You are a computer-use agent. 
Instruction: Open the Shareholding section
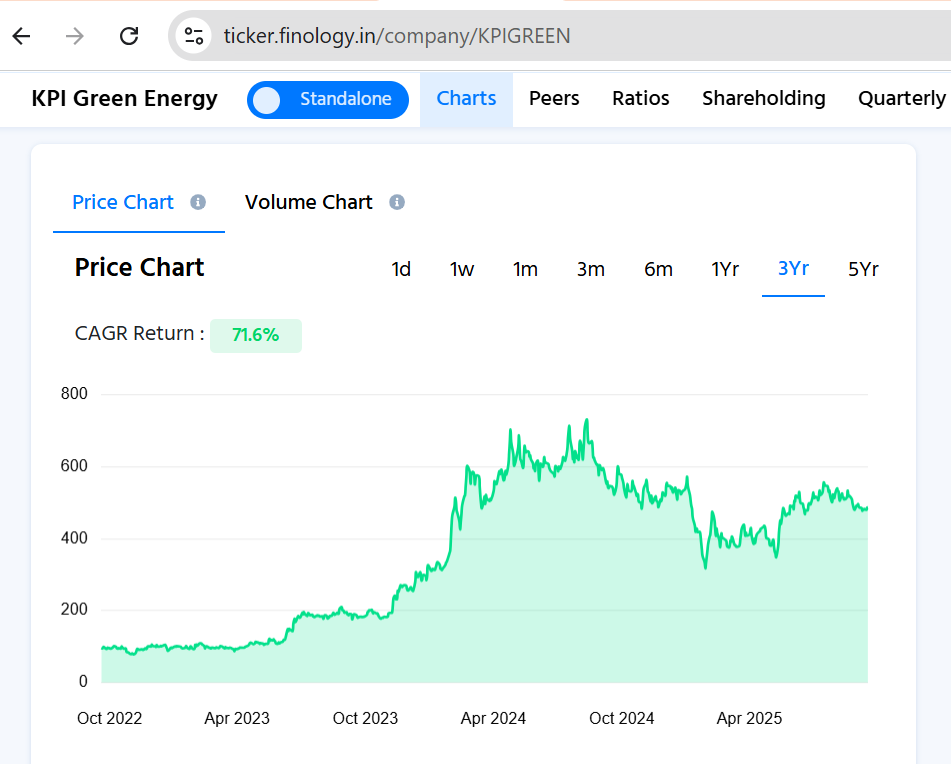(764, 98)
